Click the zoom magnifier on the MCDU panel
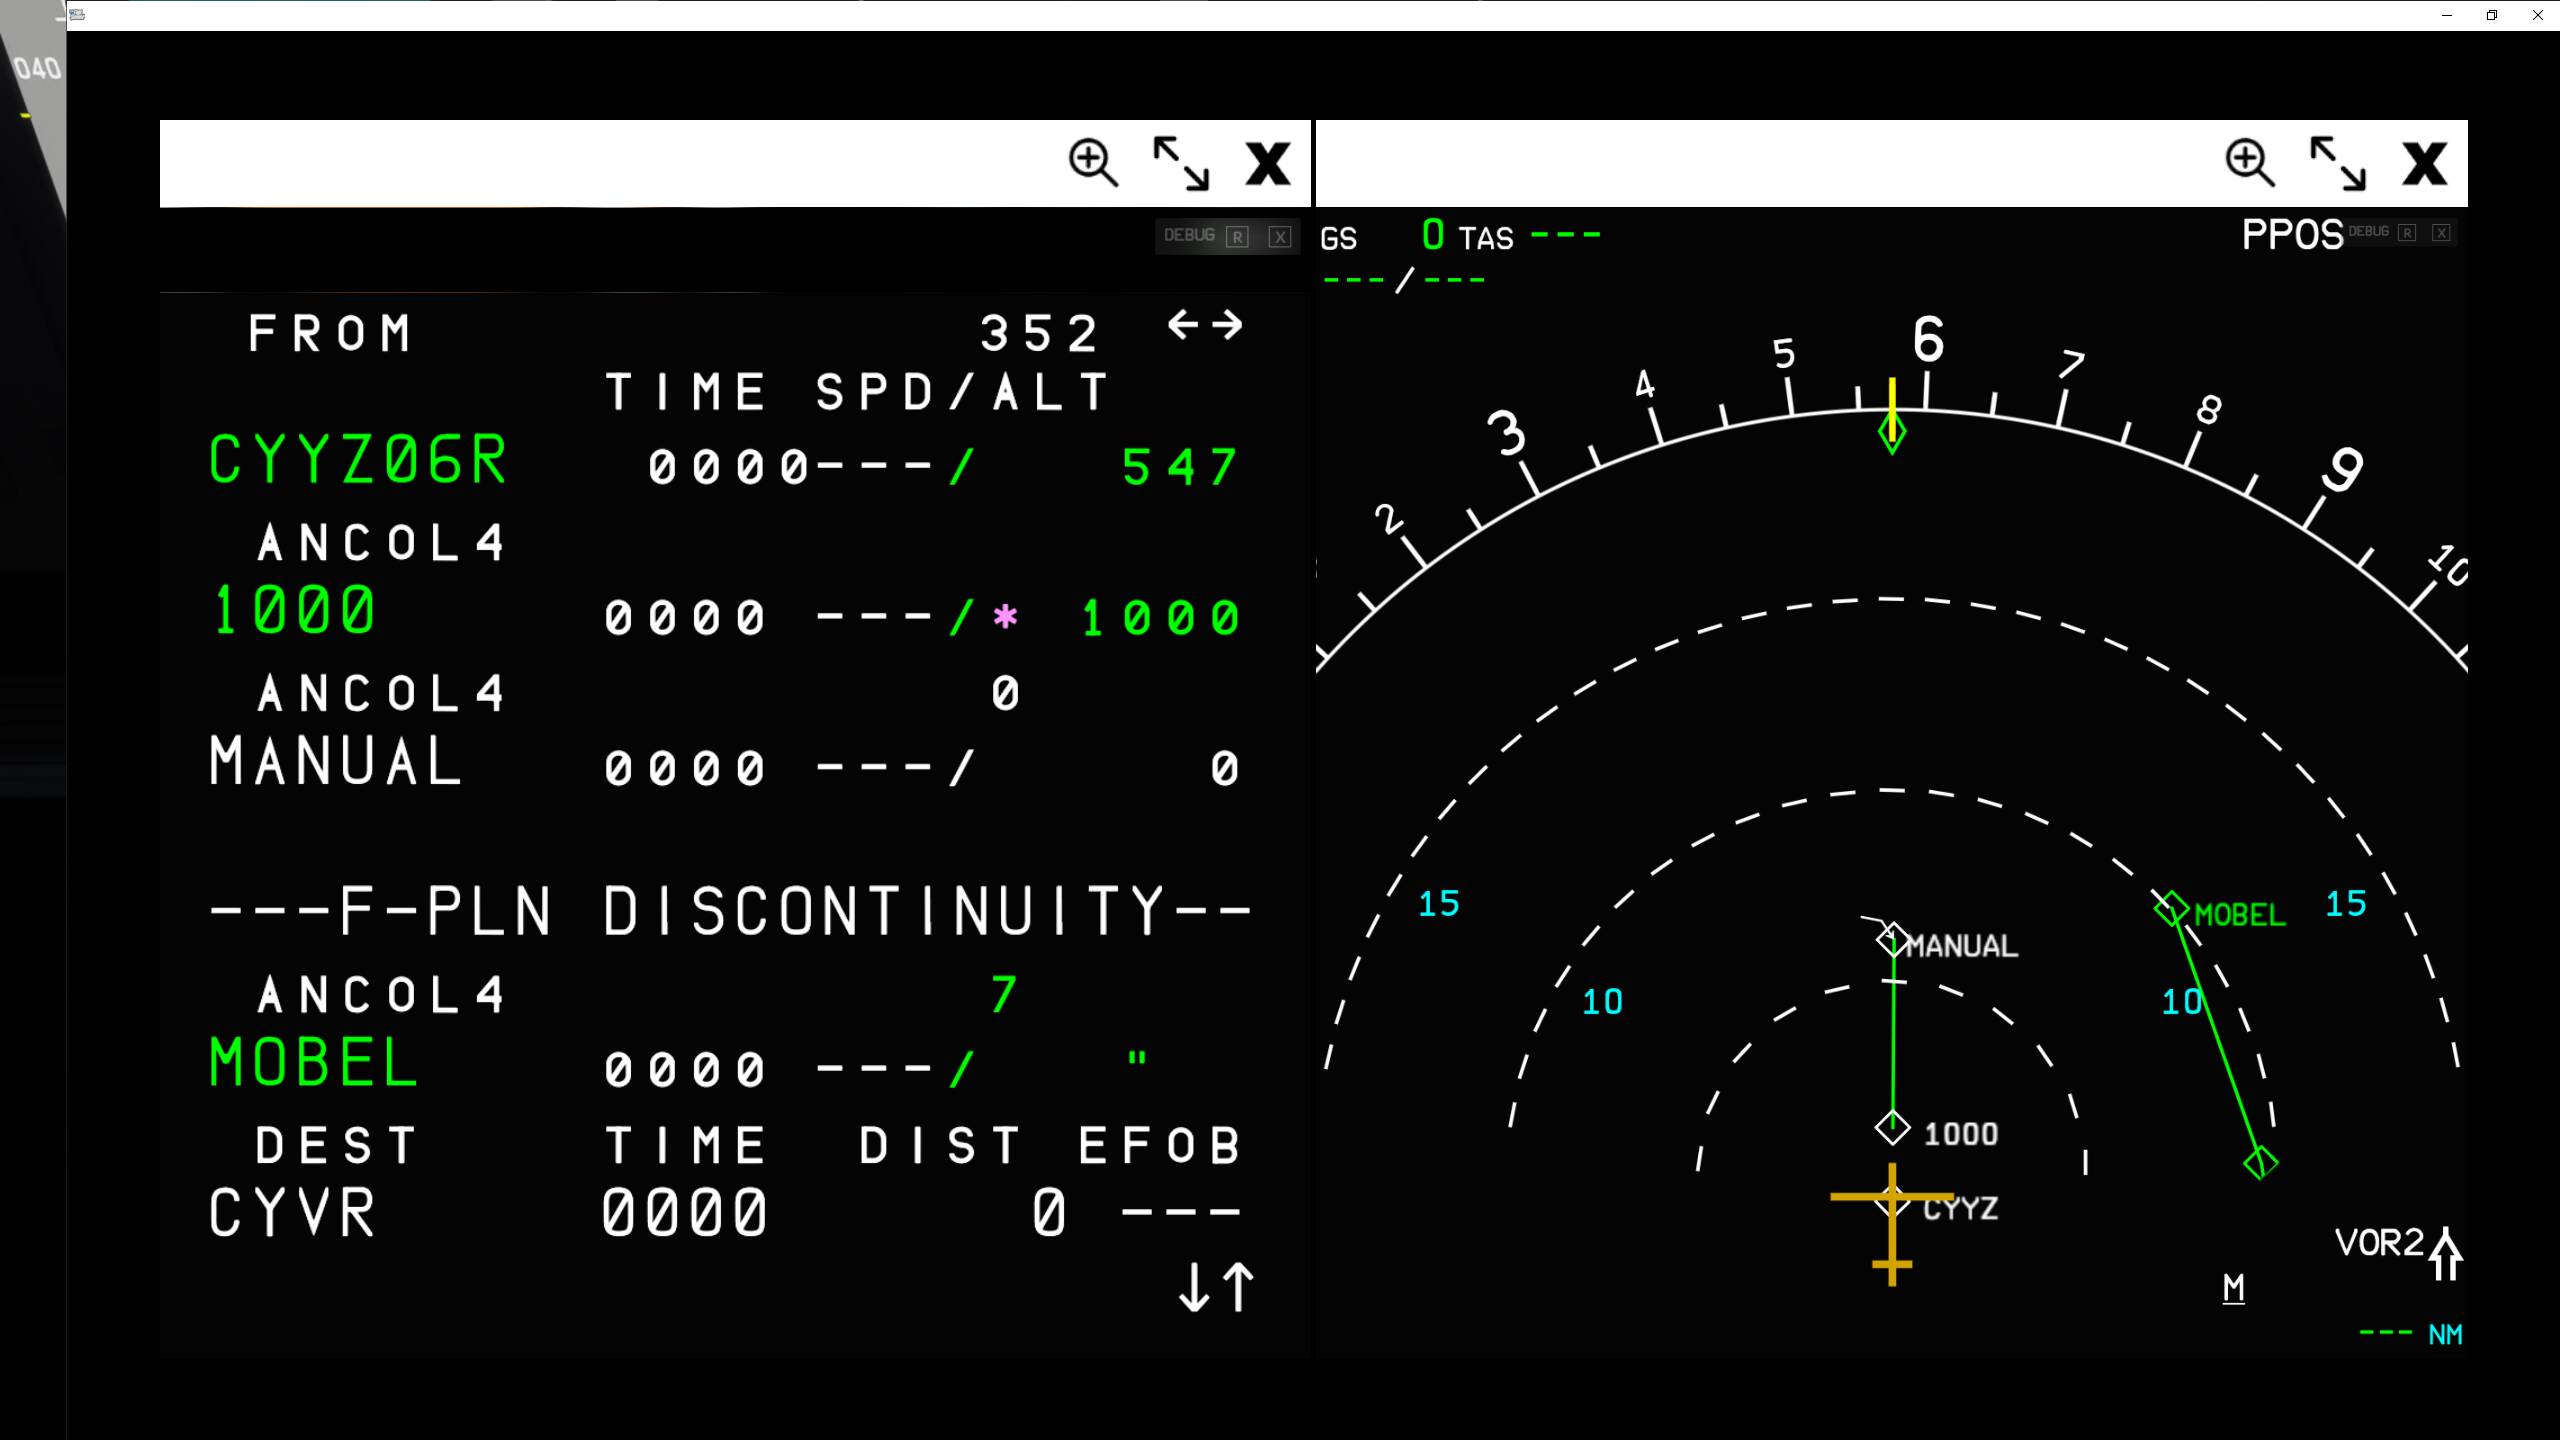 (1092, 162)
